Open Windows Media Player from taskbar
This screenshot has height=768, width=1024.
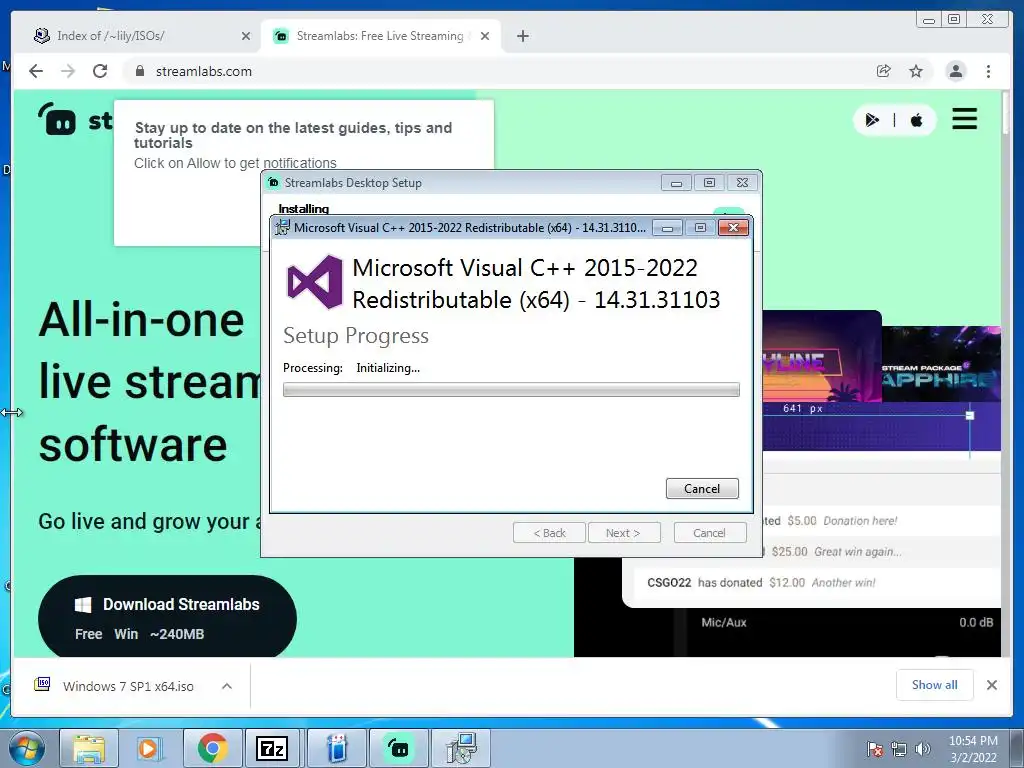pyautogui.click(x=148, y=749)
